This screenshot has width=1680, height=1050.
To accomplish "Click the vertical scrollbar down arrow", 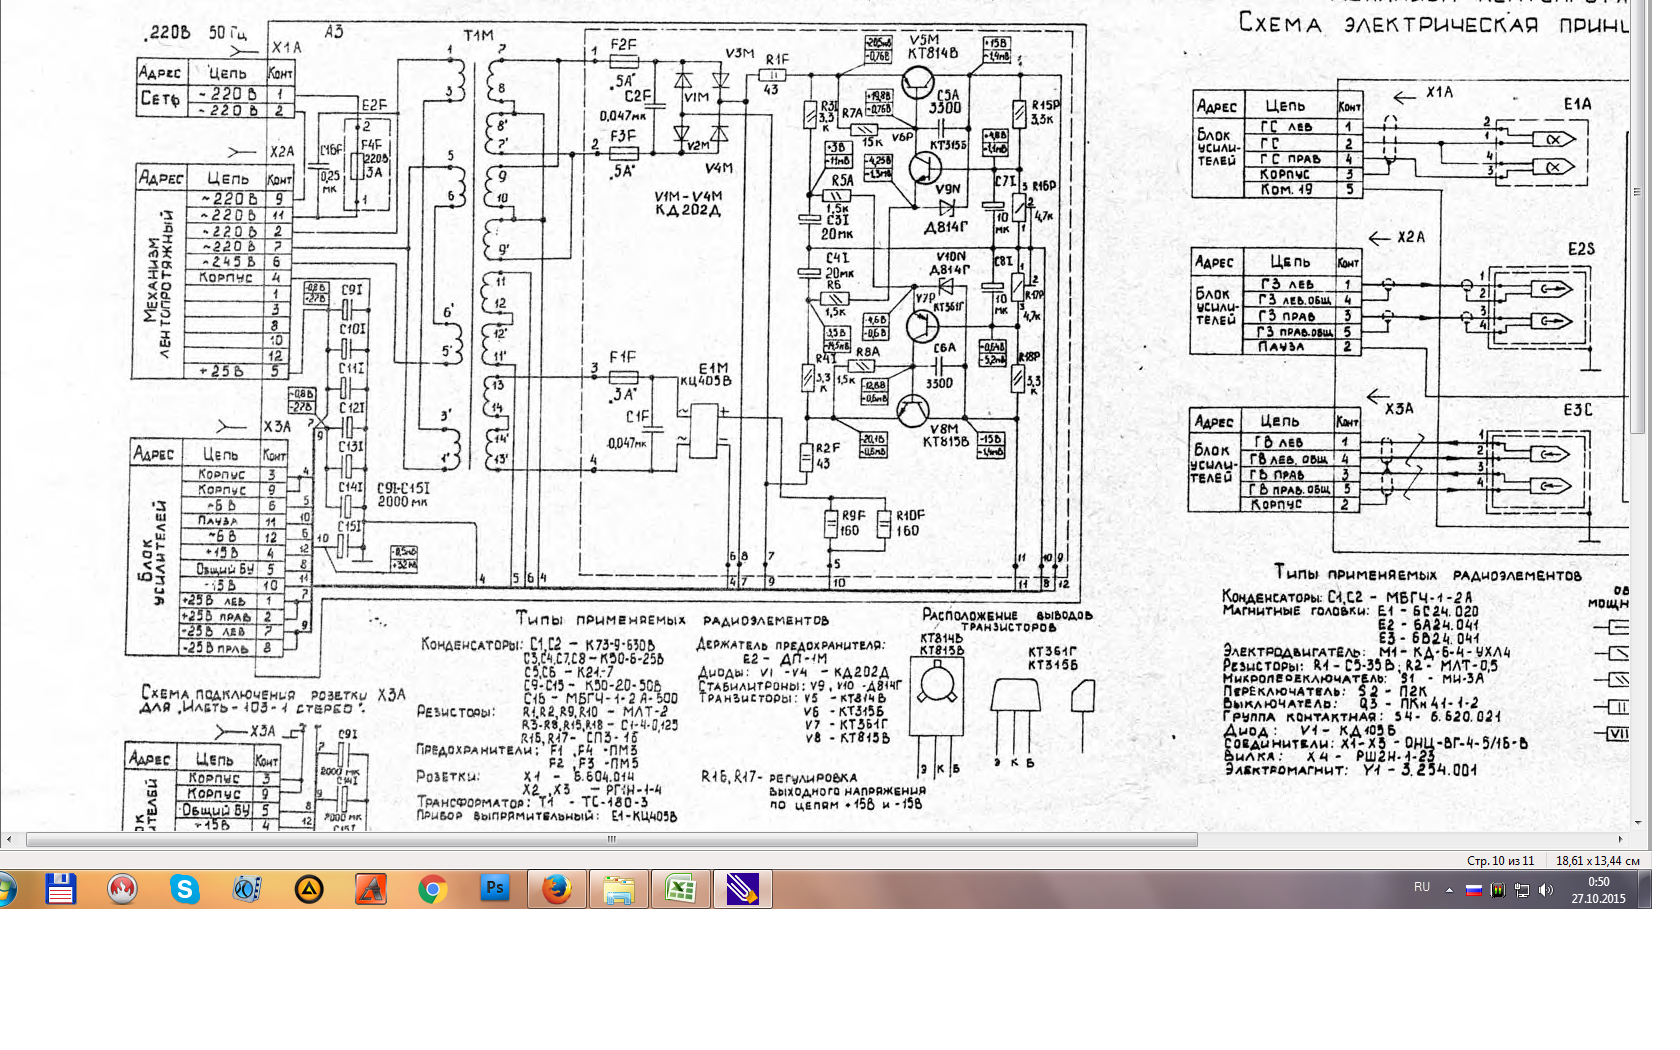I will (x=1638, y=822).
